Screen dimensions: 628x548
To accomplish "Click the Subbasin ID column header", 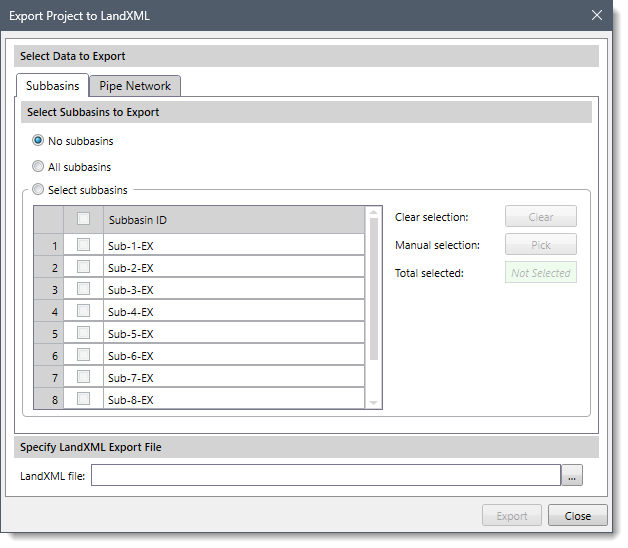I will [234, 220].
